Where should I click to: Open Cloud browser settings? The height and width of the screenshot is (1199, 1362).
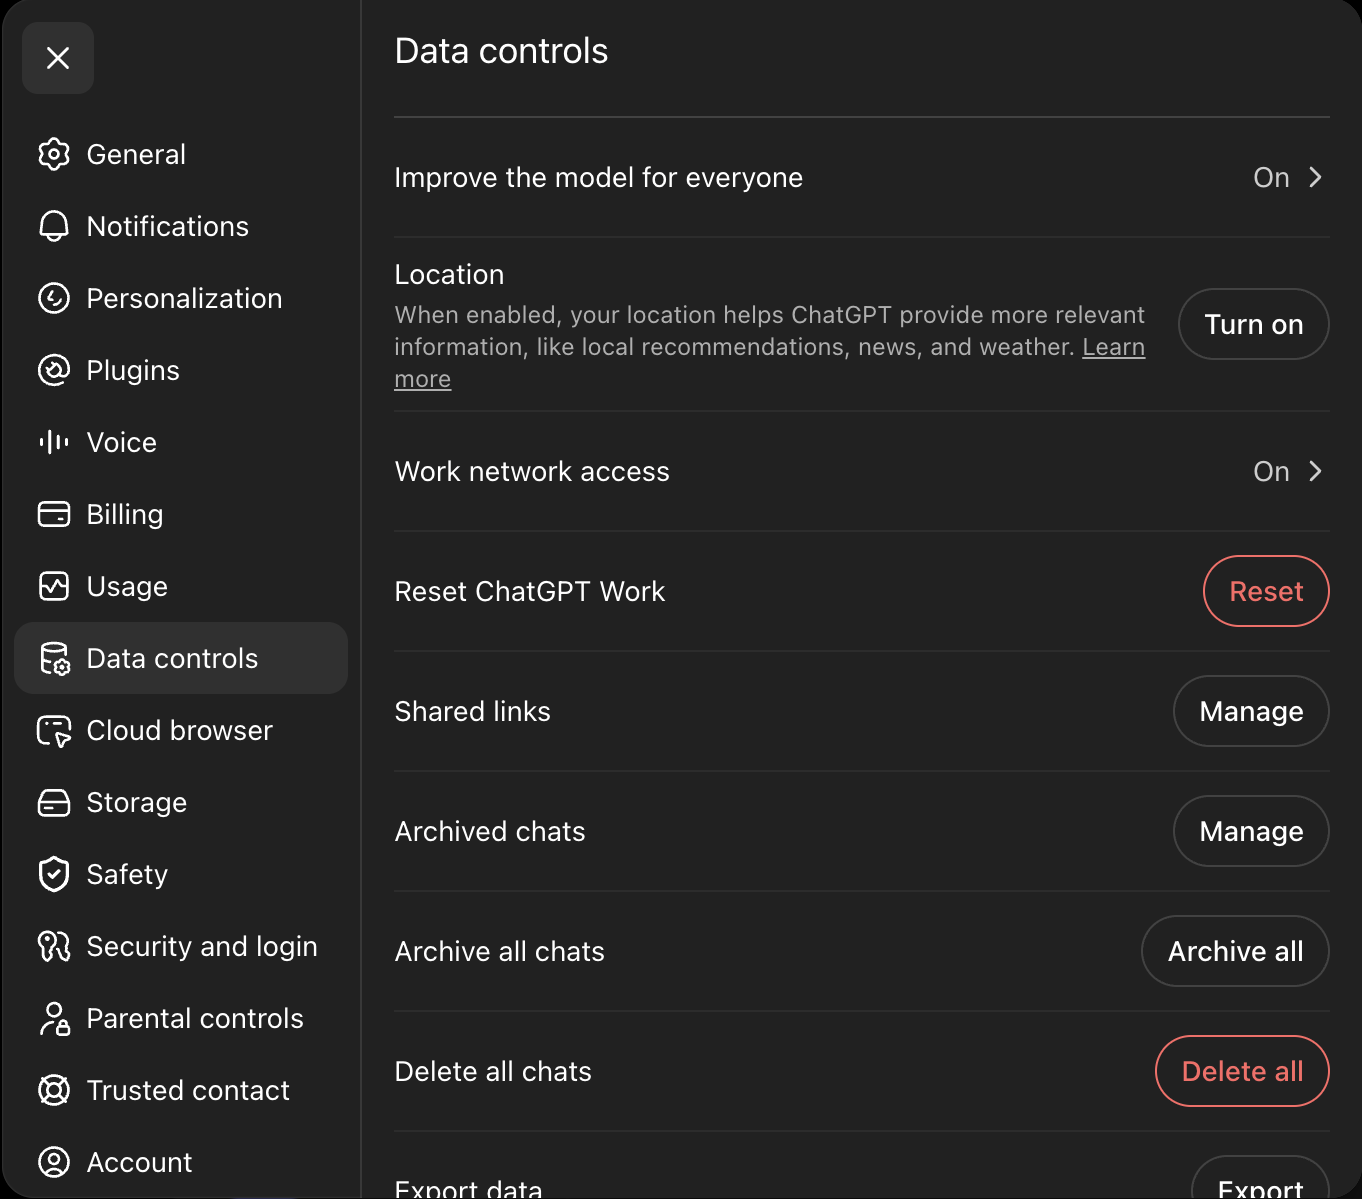tap(181, 730)
